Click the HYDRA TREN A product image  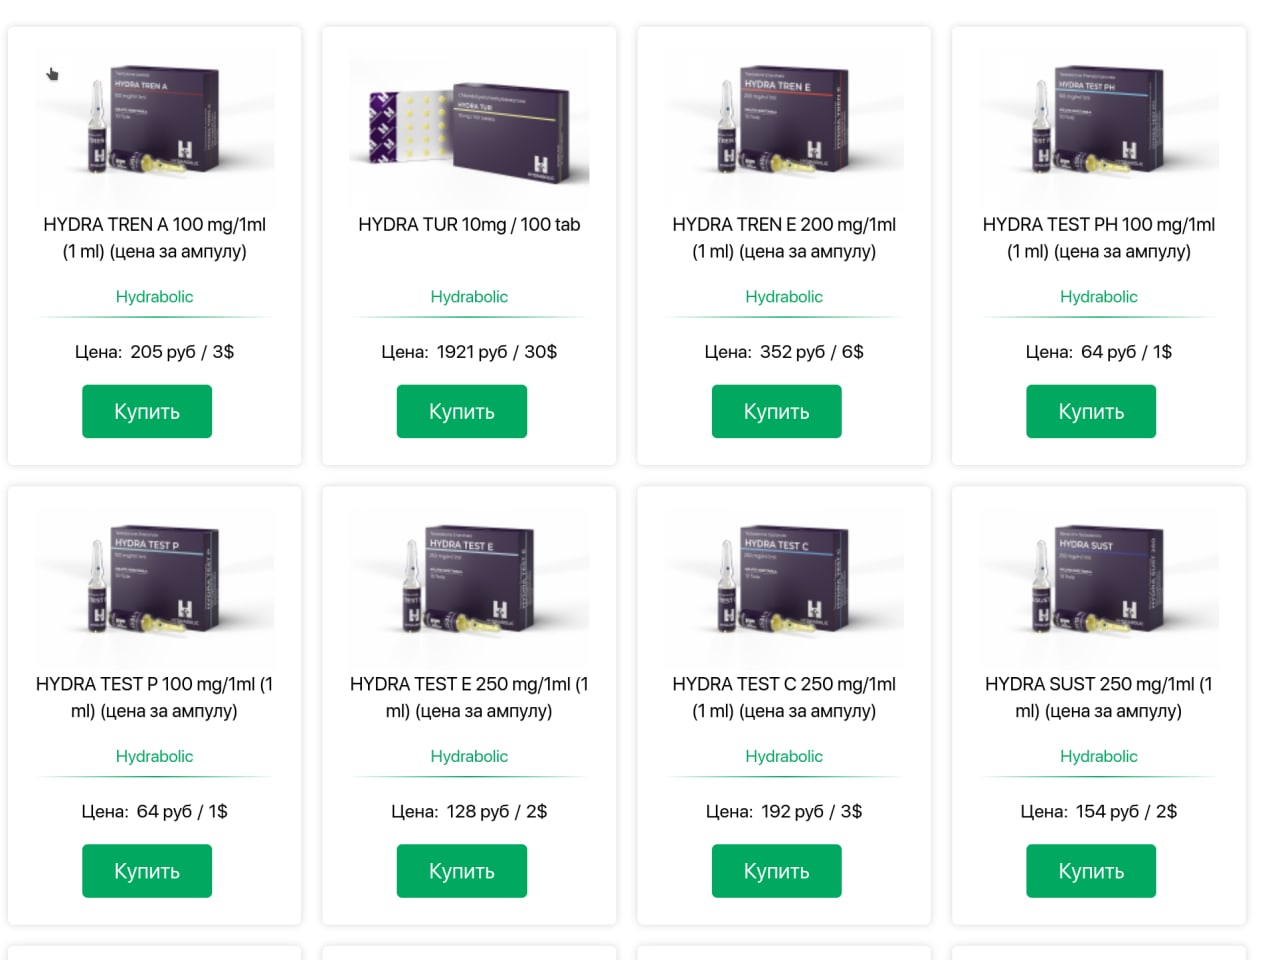[154, 126]
